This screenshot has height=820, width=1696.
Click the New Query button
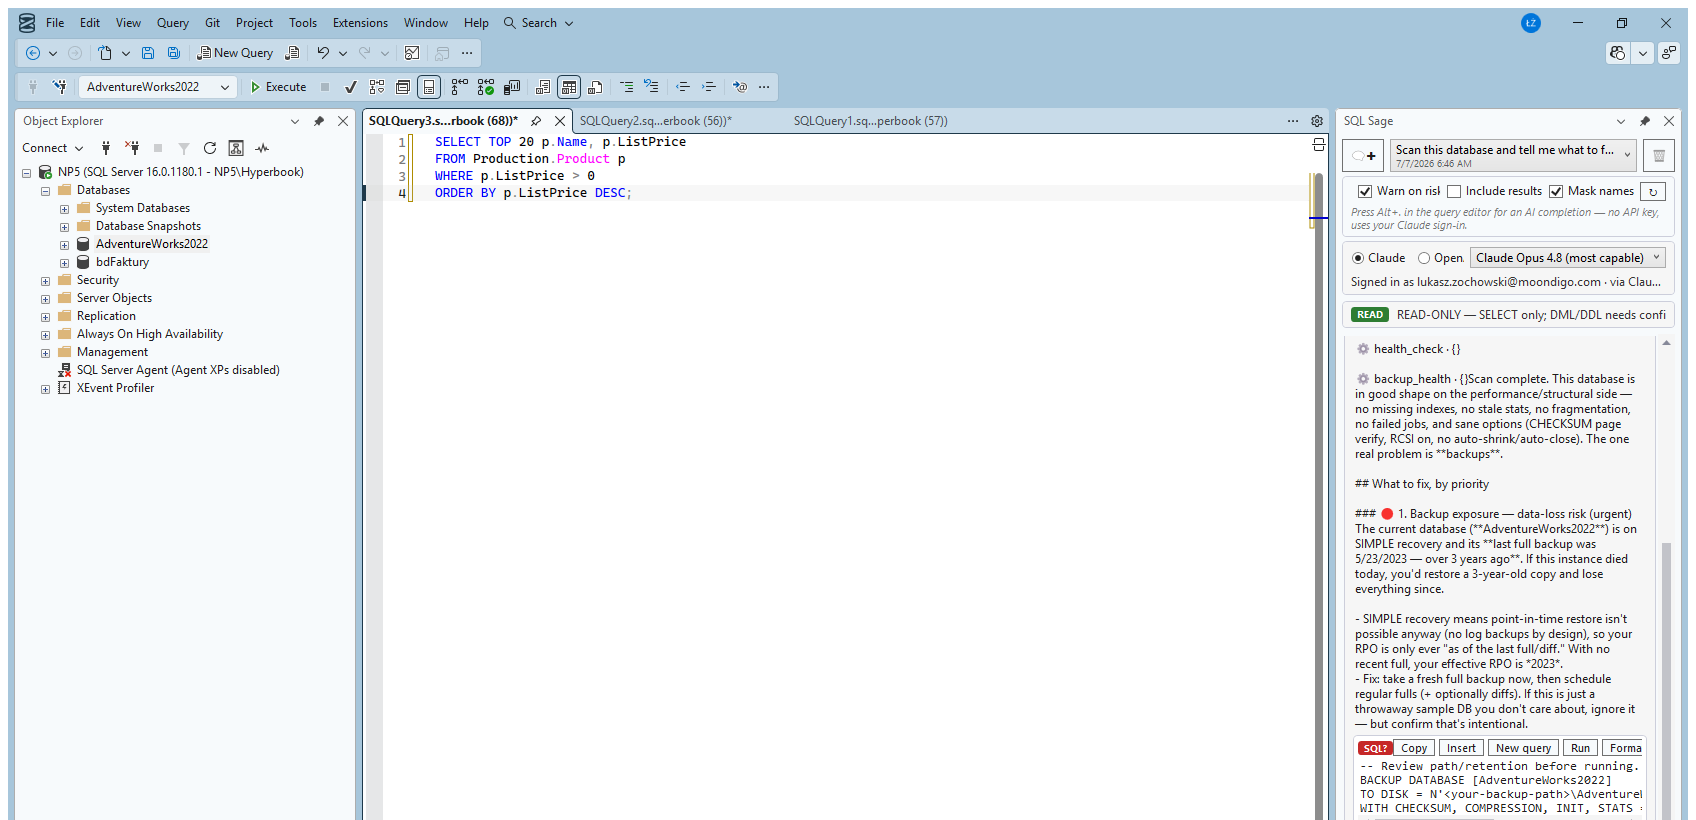(x=235, y=53)
